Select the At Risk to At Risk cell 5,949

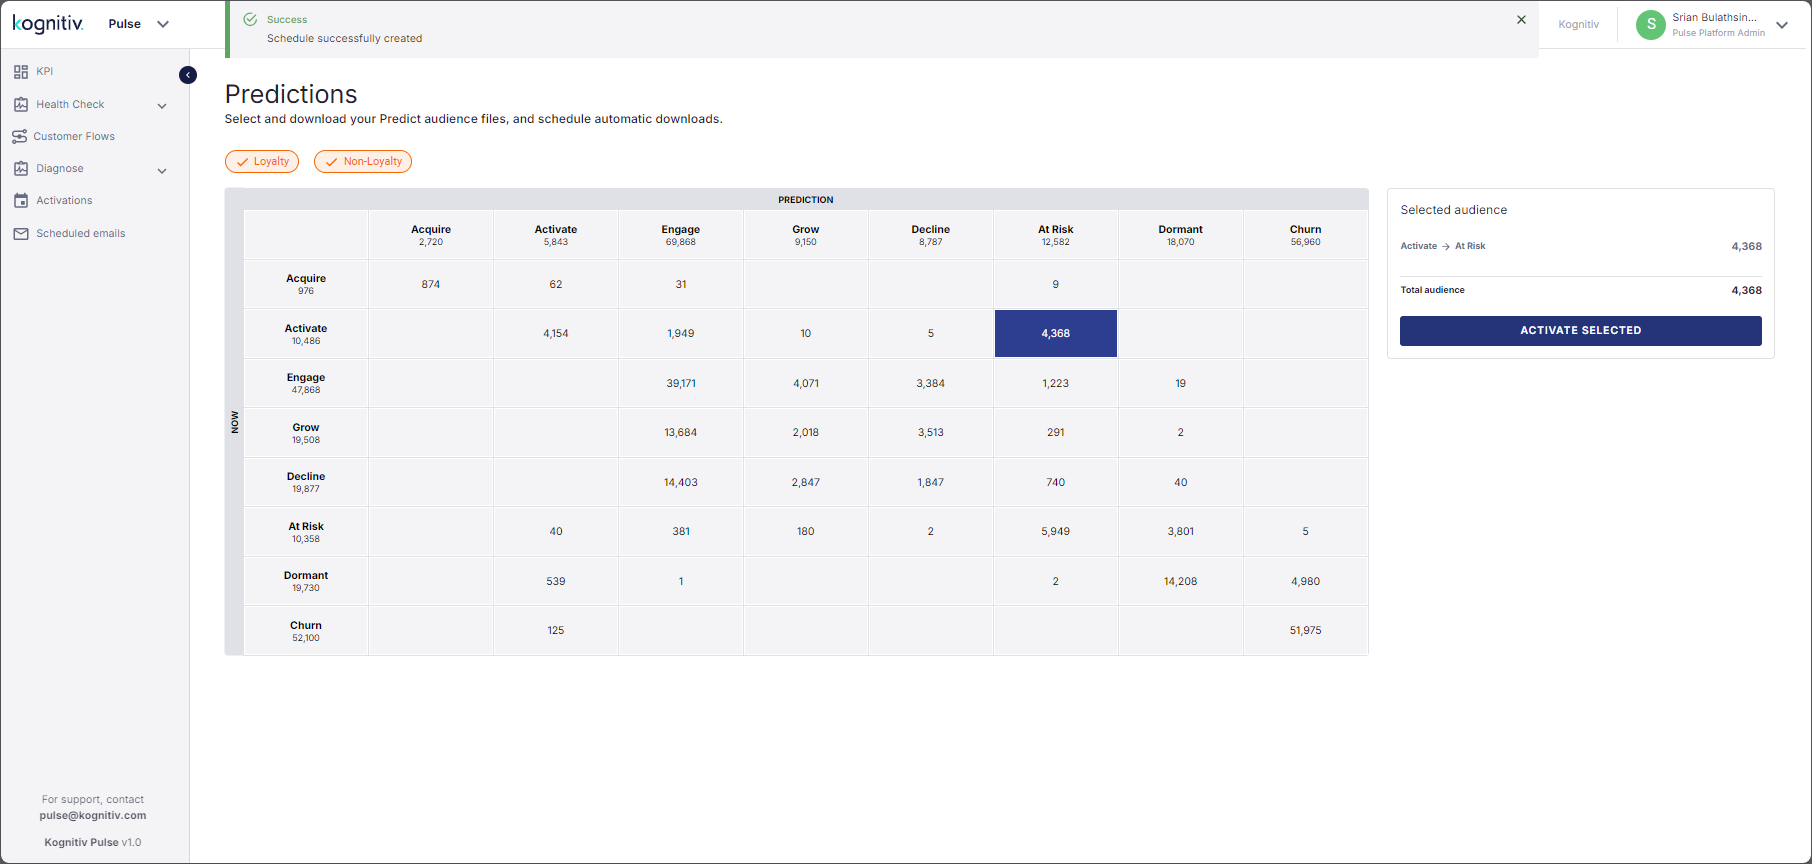pyautogui.click(x=1055, y=531)
